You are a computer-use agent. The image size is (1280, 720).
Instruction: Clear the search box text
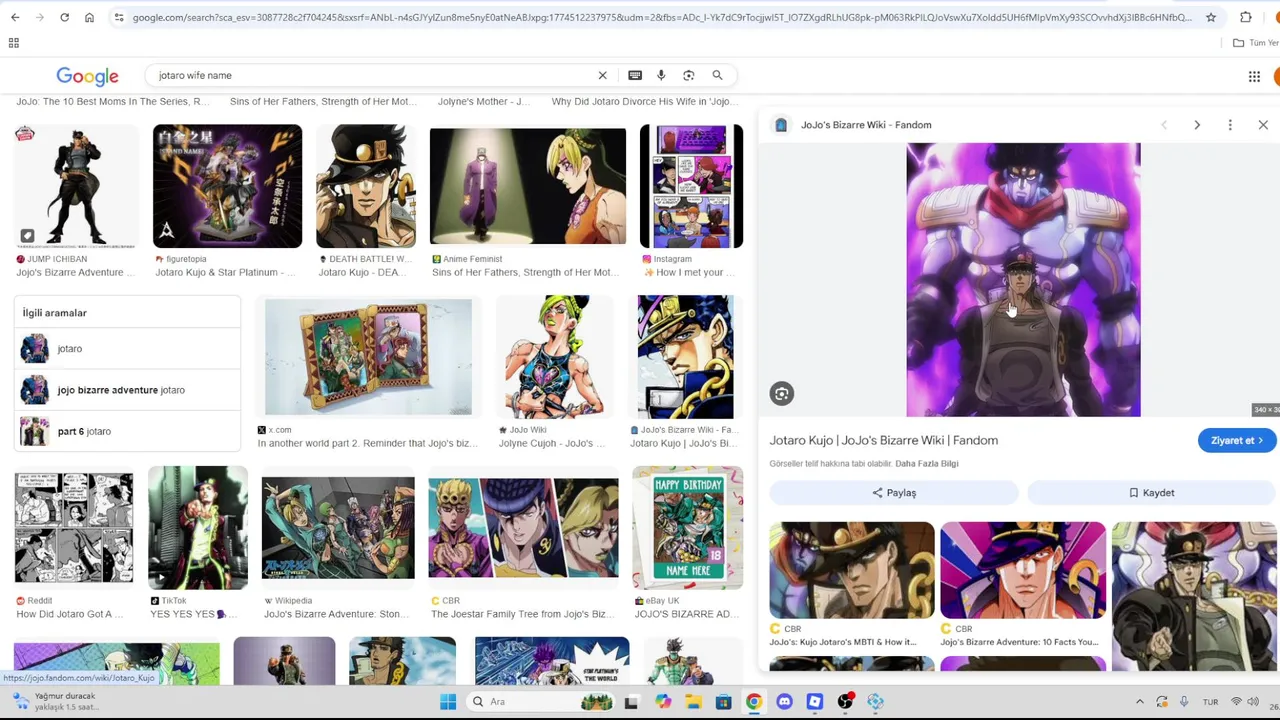[602, 75]
